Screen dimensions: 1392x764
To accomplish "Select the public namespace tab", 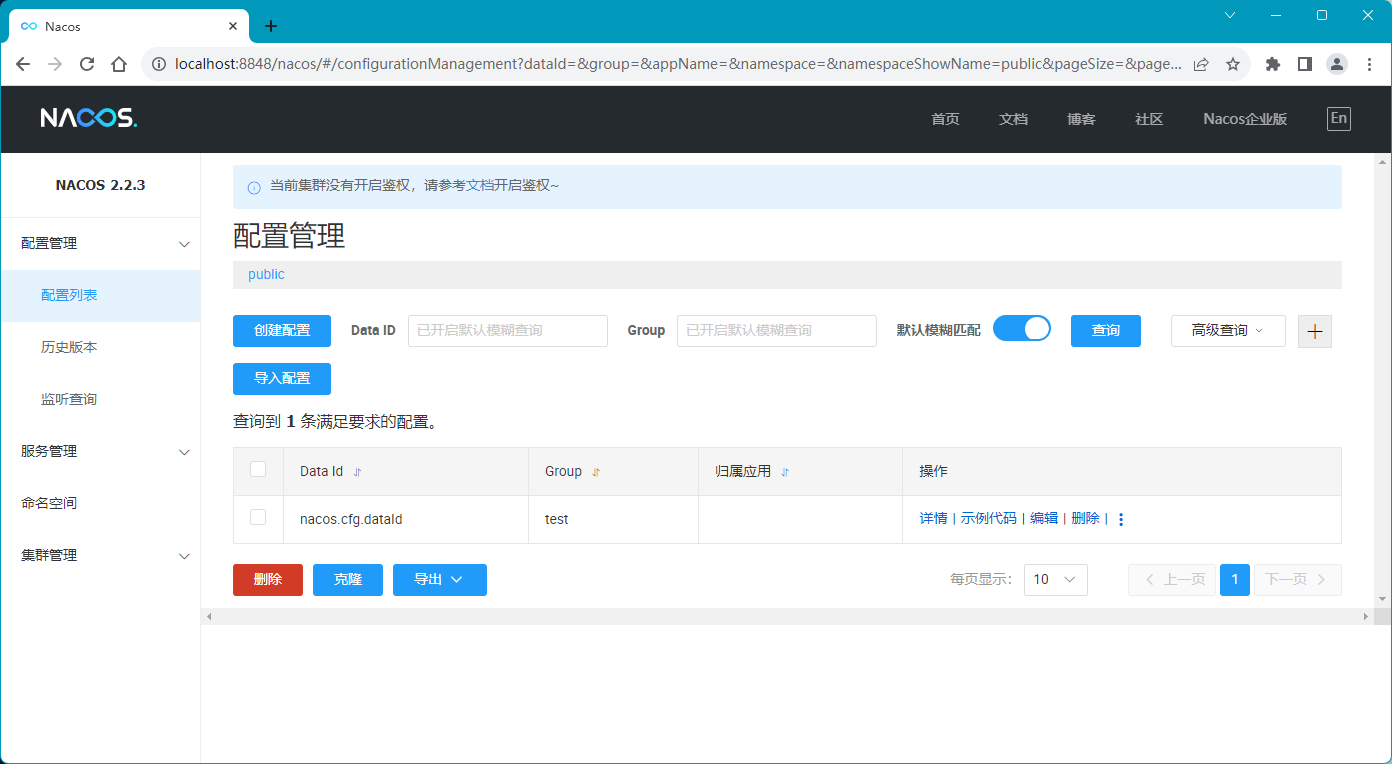I will [266, 274].
